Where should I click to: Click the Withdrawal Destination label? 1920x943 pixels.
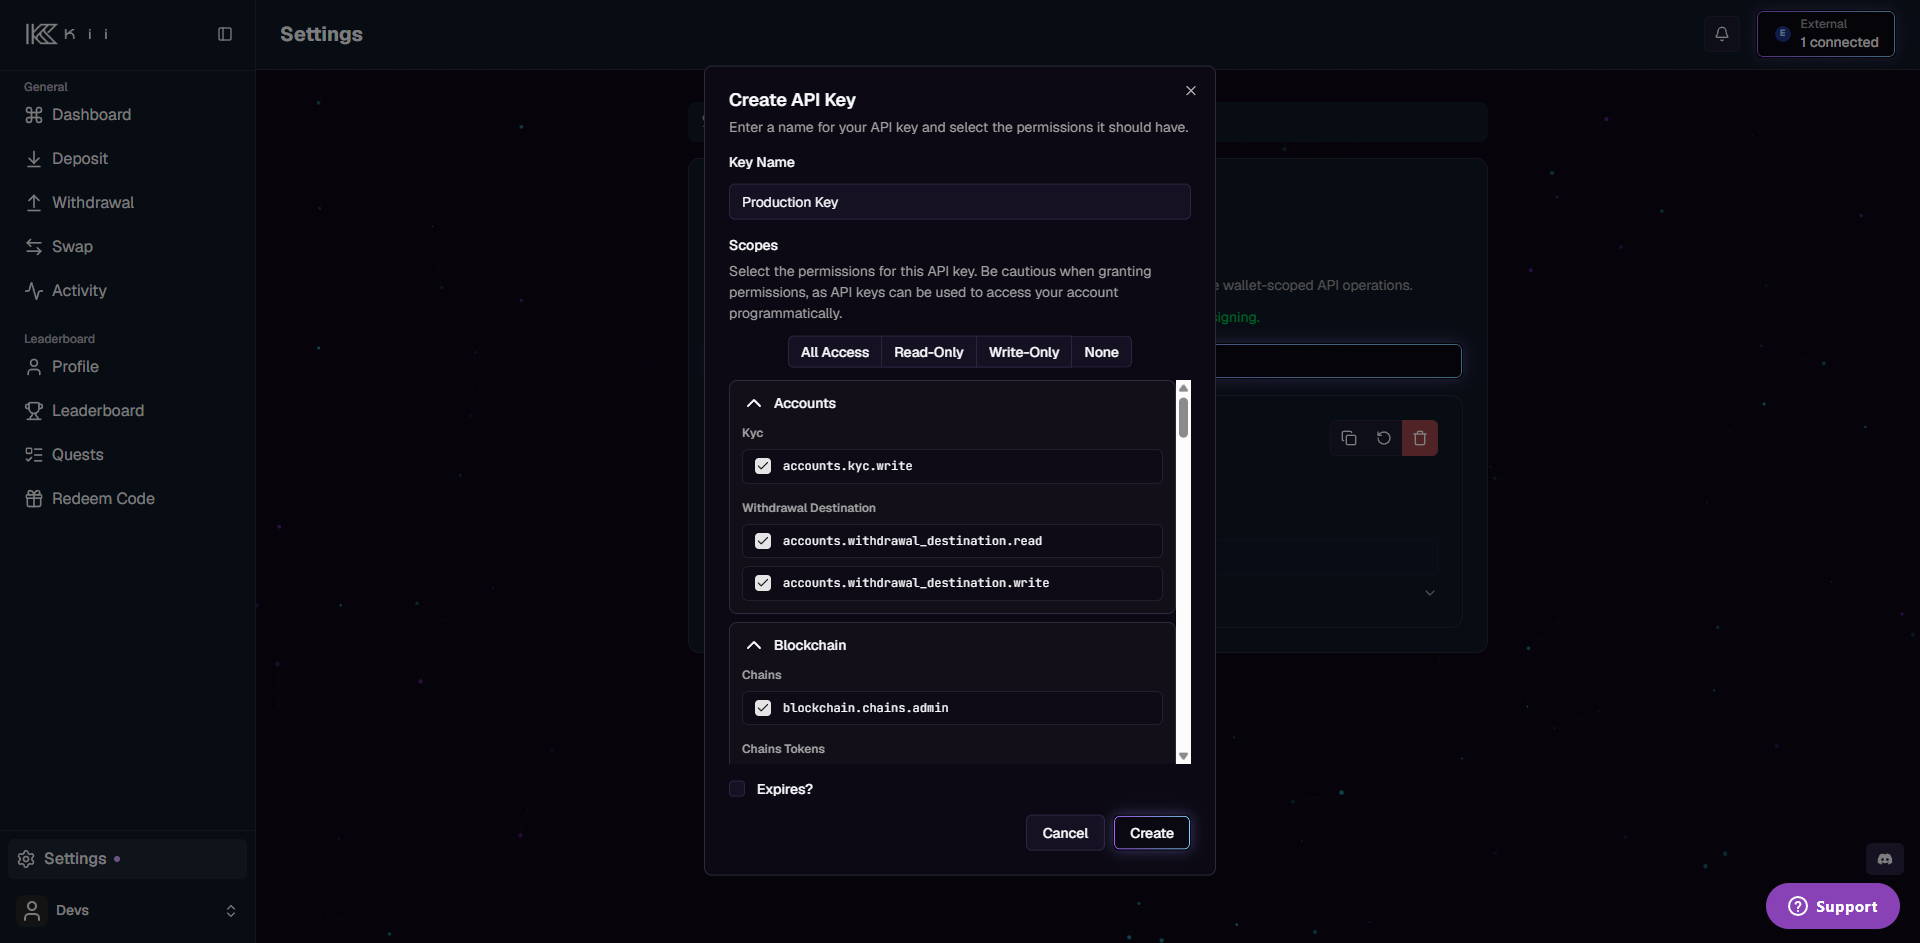pos(809,508)
